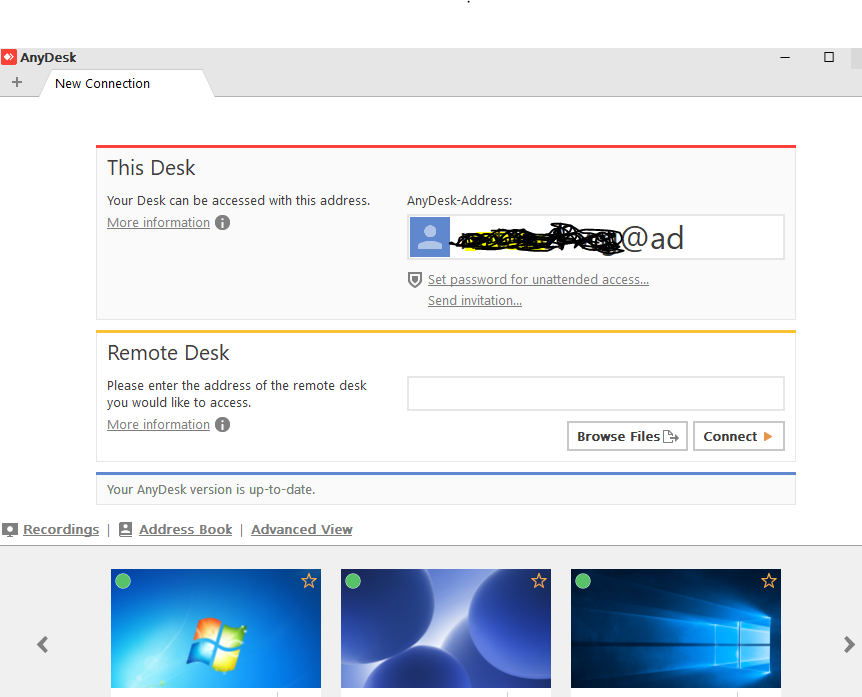Maximize the AnyDesk window
This screenshot has width=862, height=697.
pos(829,57)
